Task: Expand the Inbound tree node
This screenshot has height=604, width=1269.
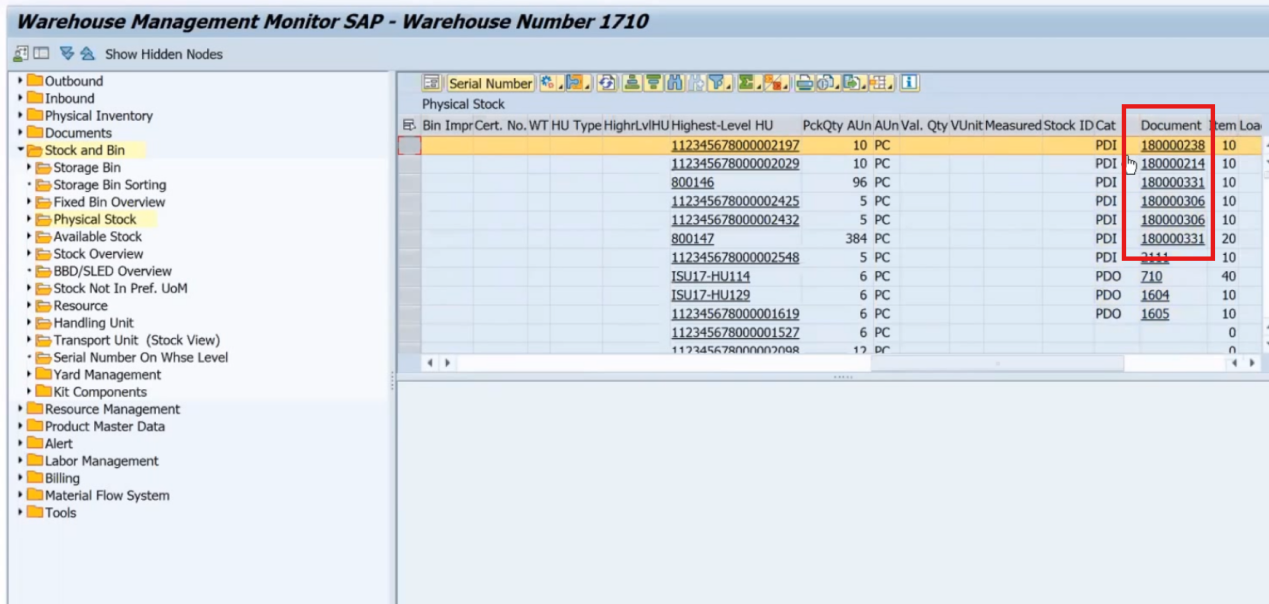Action: [x=20, y=98]
